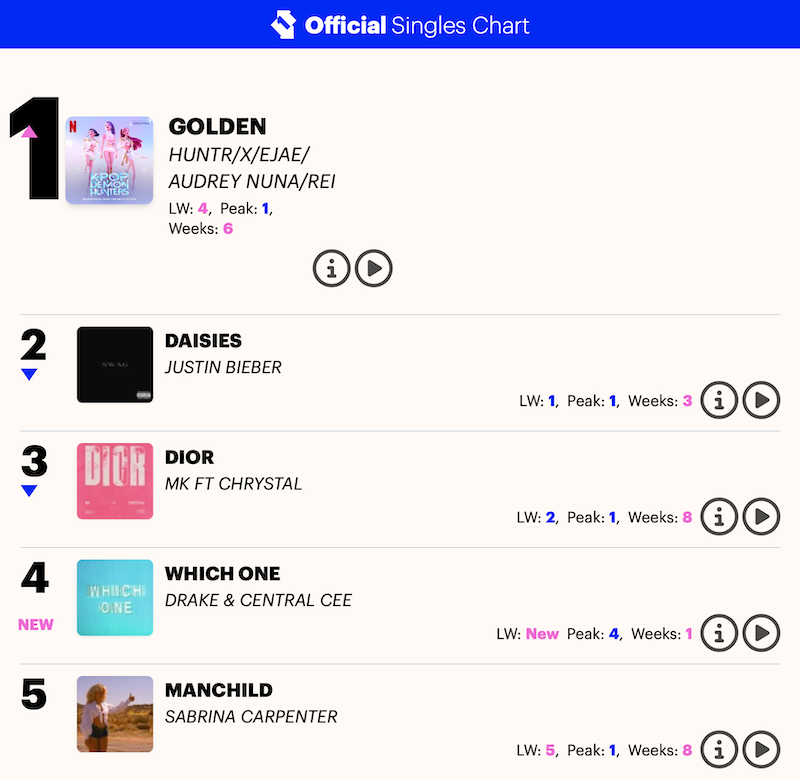The height and width of the screenshot is (780, 800).
Task: Show info for Dior by MK
Action: (719, 517)
